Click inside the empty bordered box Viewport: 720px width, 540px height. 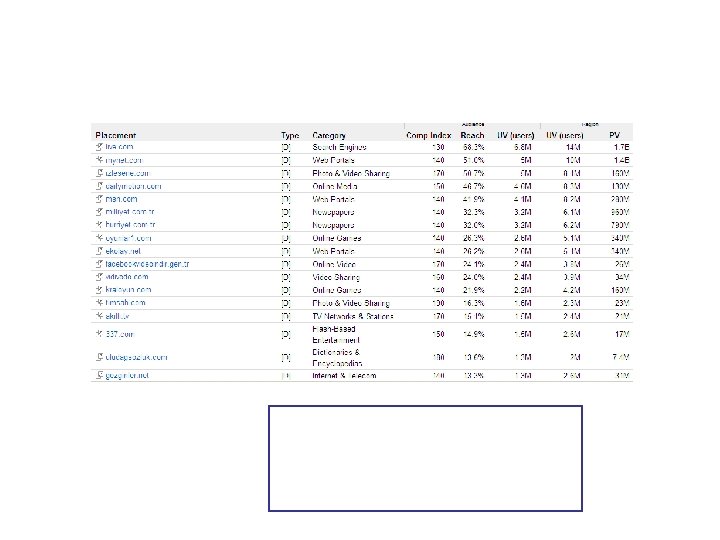[x=425, y=458]
